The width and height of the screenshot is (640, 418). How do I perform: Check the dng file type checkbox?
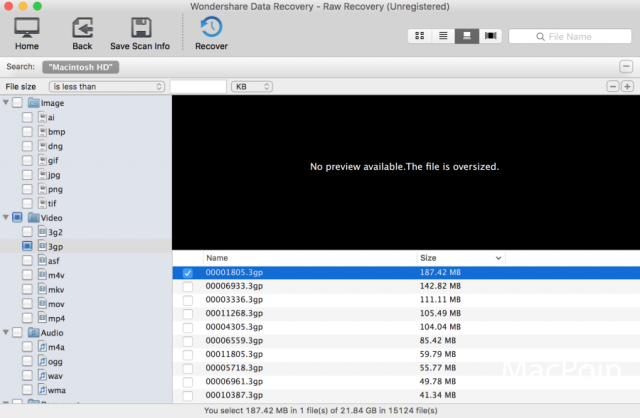pyautogui.click(x=27, y=146)
